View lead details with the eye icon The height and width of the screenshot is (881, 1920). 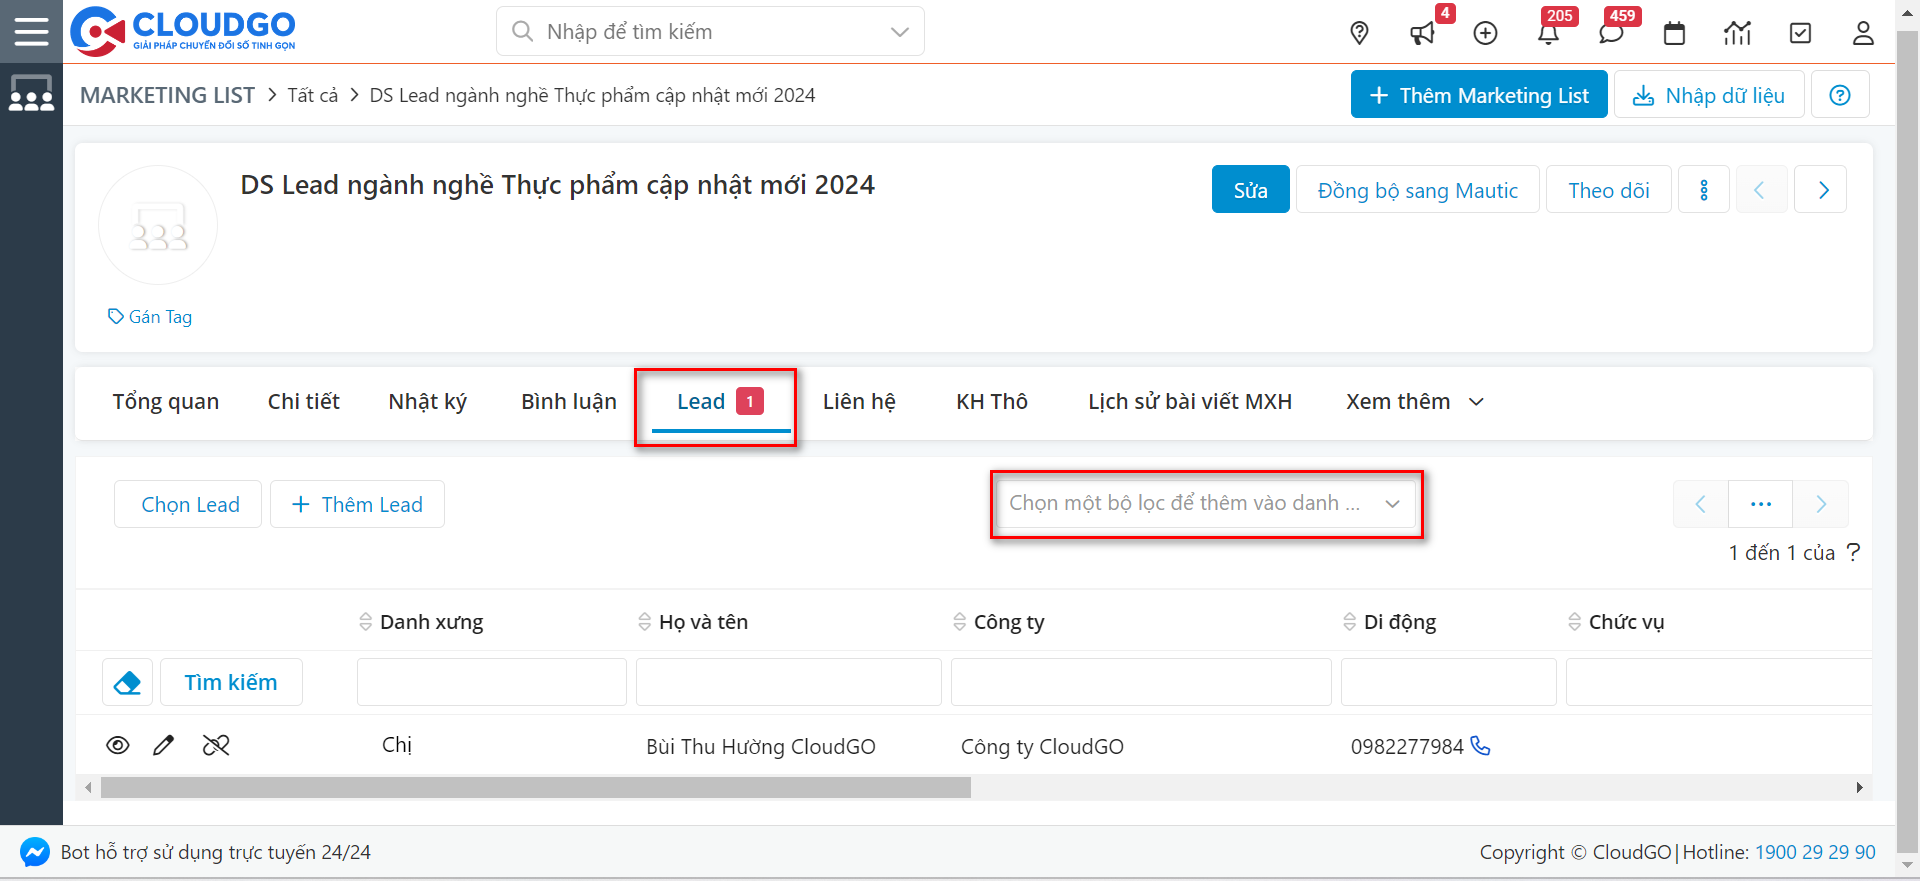(x=118, y=745)
